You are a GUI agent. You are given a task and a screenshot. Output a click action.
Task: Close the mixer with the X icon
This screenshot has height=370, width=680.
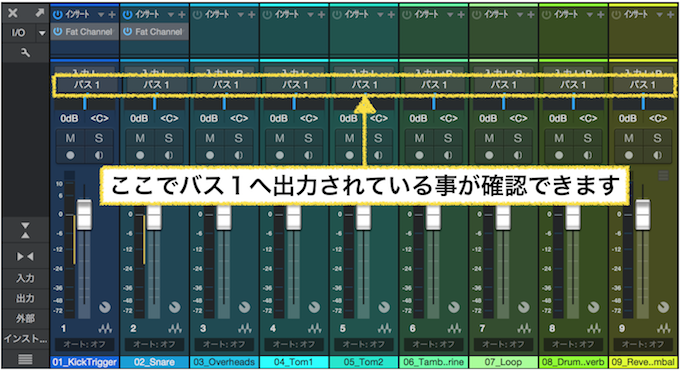tap(13, 13)
